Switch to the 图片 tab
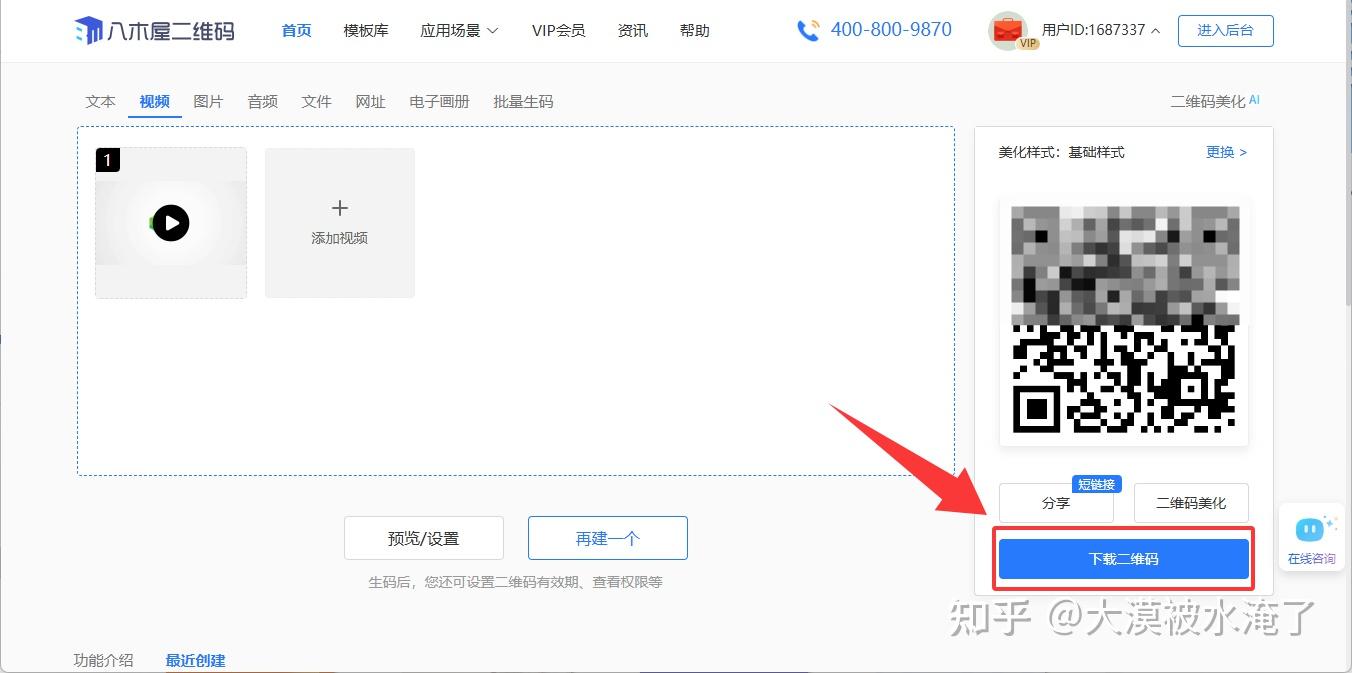Viewport: 1352px width, 673px height. click(x=208, y=102)
